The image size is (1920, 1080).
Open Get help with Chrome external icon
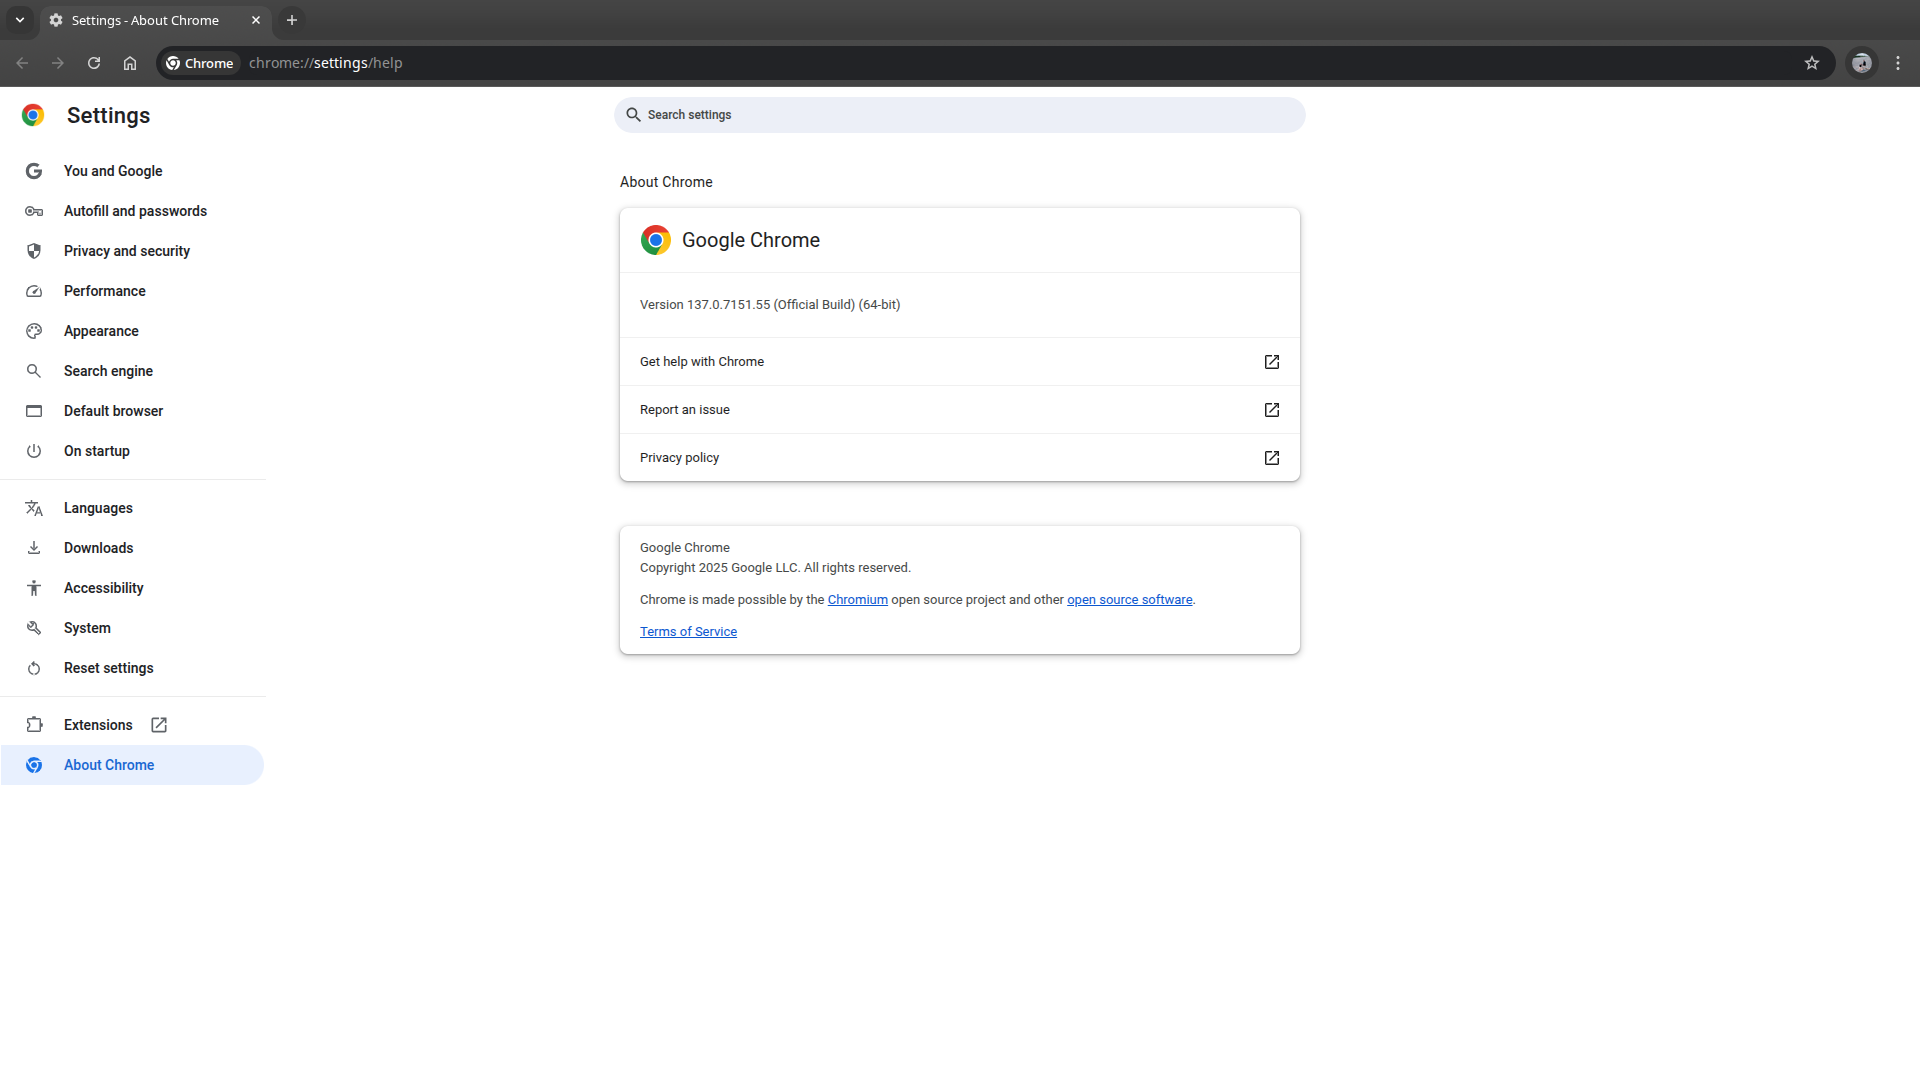(1271, 362)
